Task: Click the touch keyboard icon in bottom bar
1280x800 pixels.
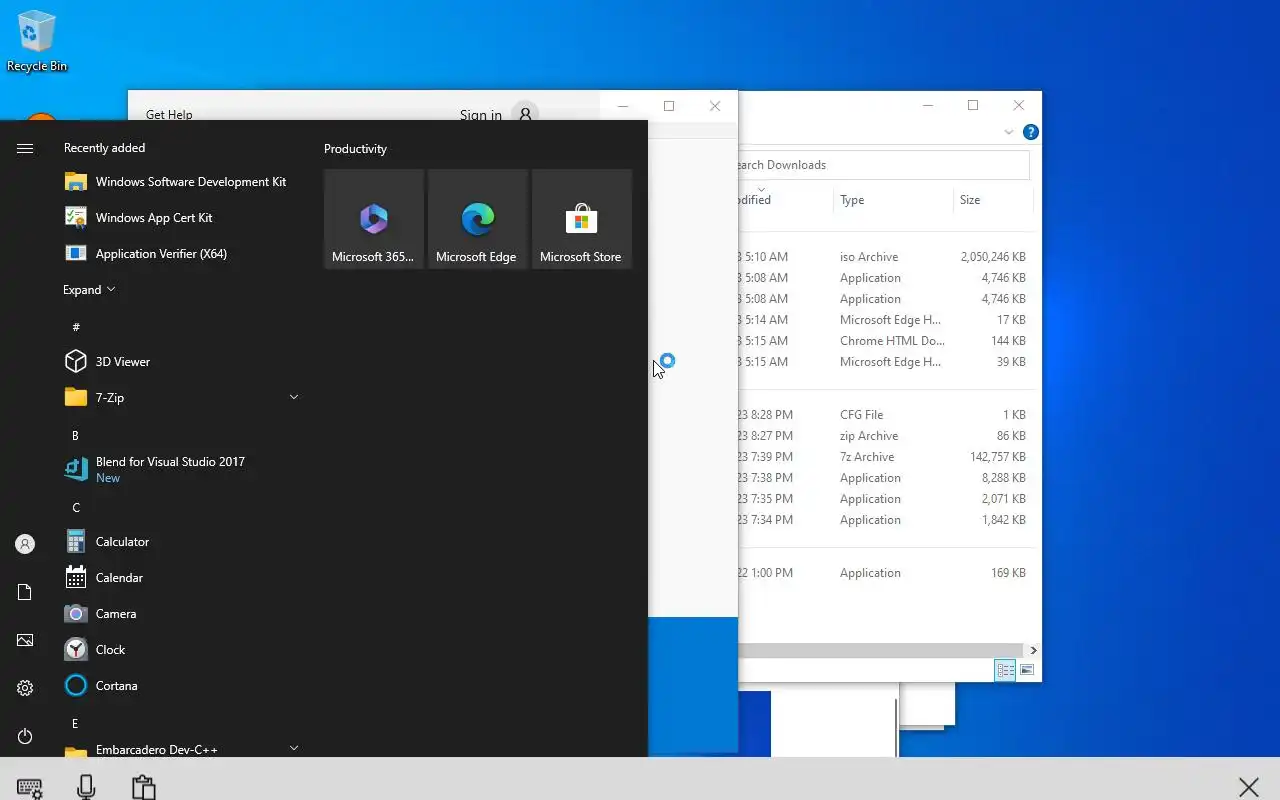Action: coord(30,788)
